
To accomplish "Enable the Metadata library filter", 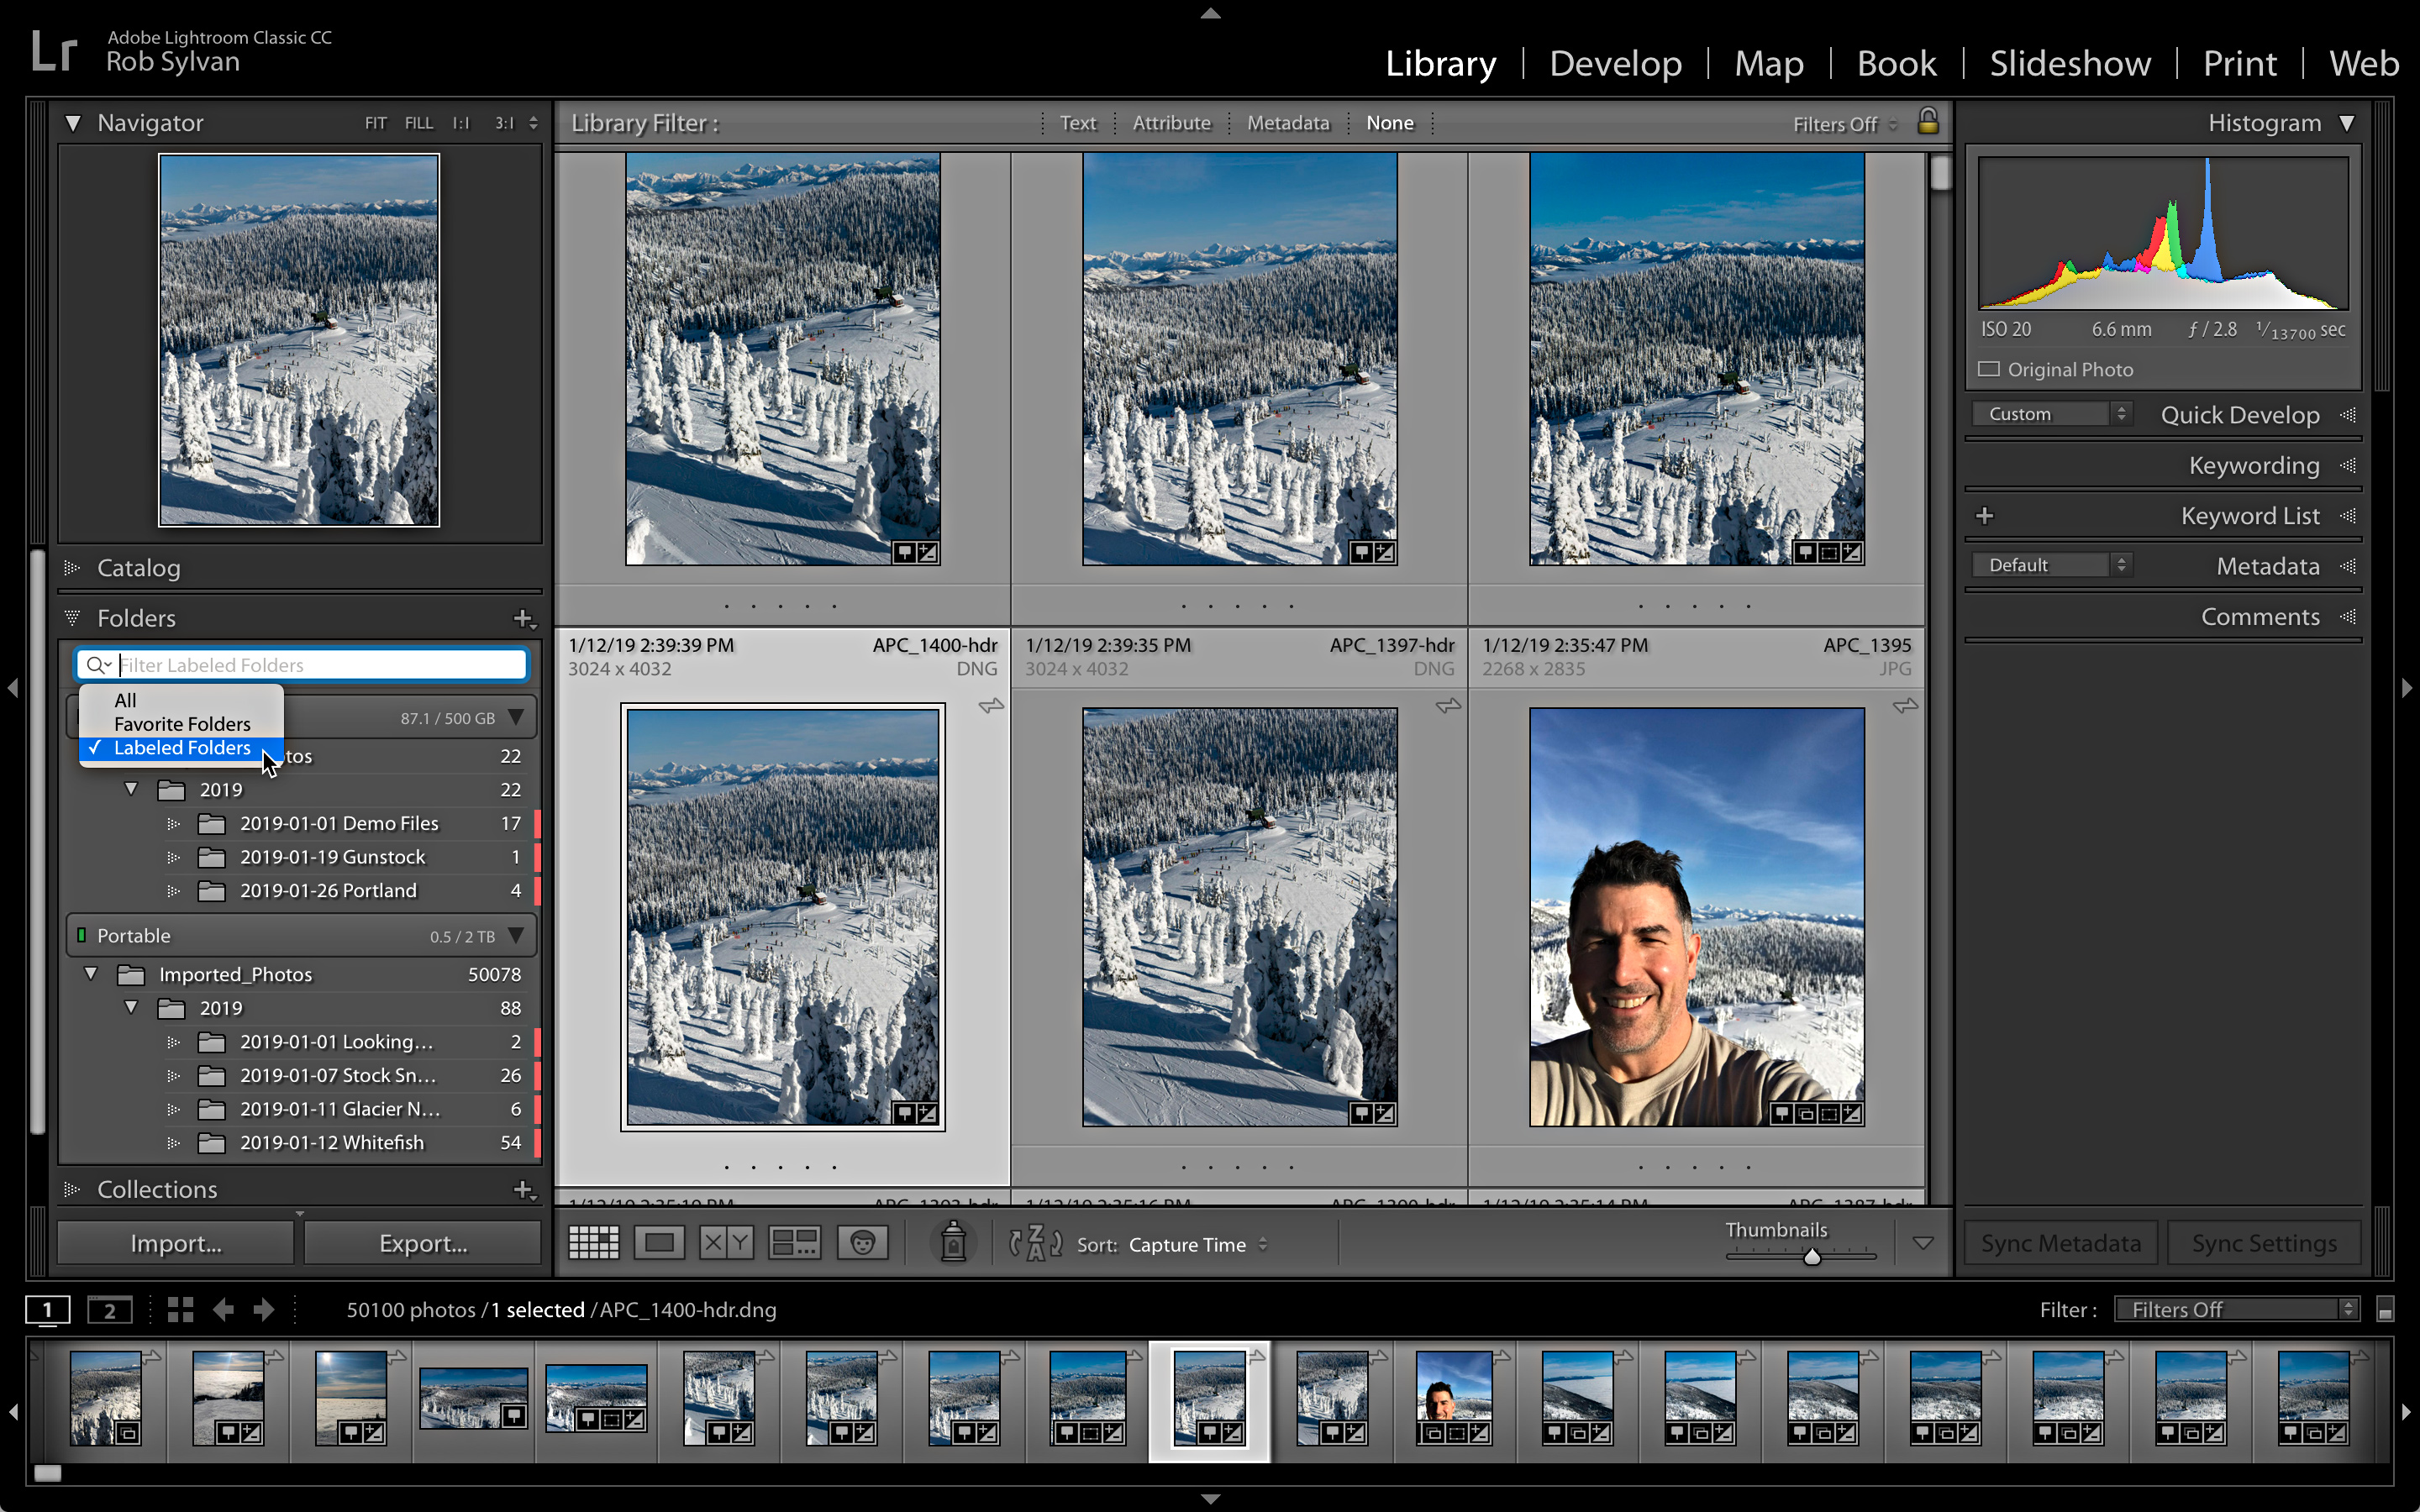I will pos(1288,123).
